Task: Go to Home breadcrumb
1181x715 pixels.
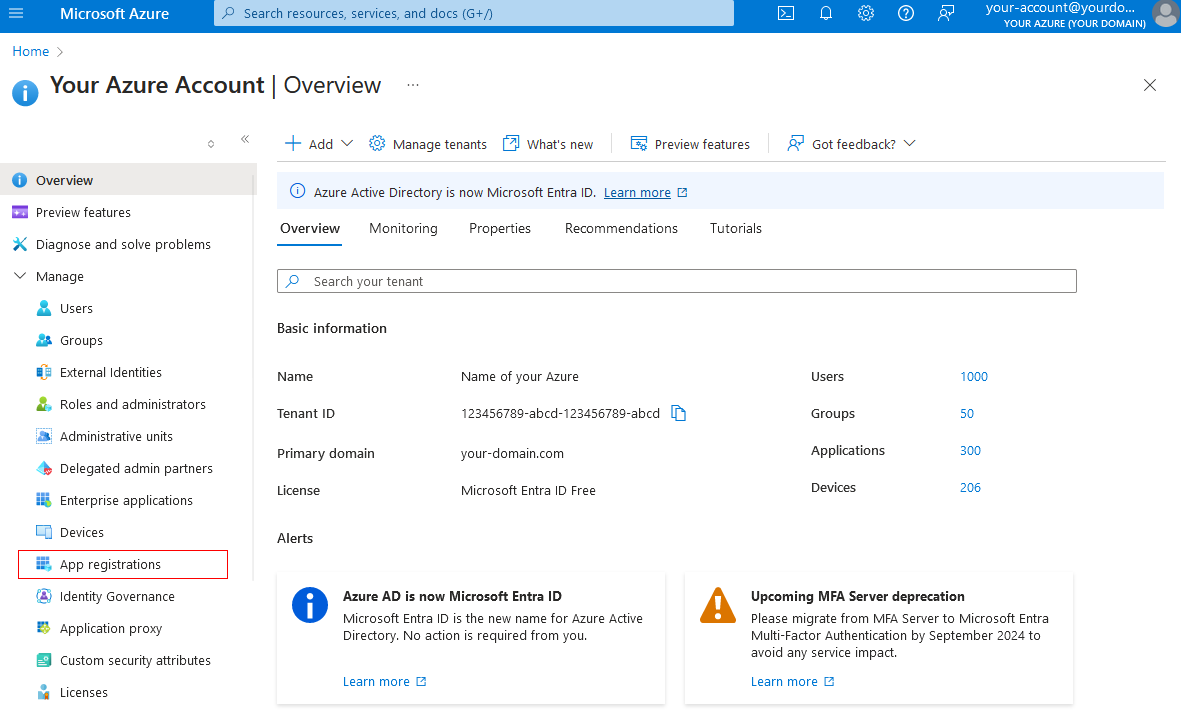Action: coord(30,51)
